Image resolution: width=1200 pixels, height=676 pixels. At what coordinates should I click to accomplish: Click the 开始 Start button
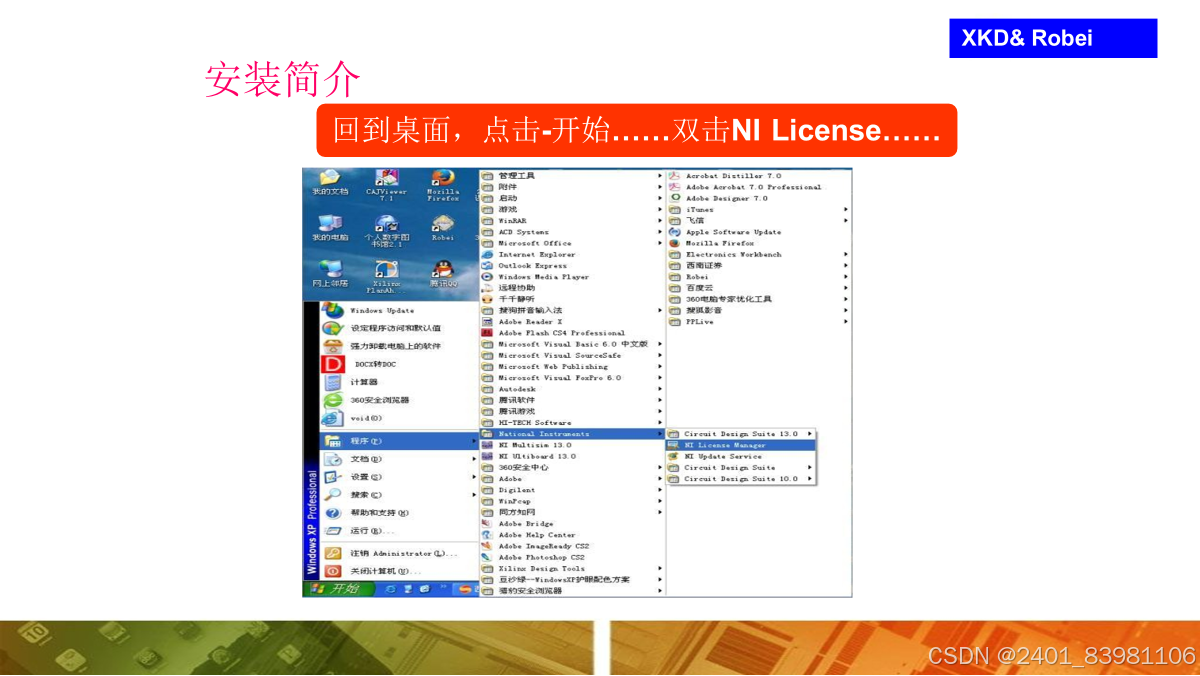point(337,589)
